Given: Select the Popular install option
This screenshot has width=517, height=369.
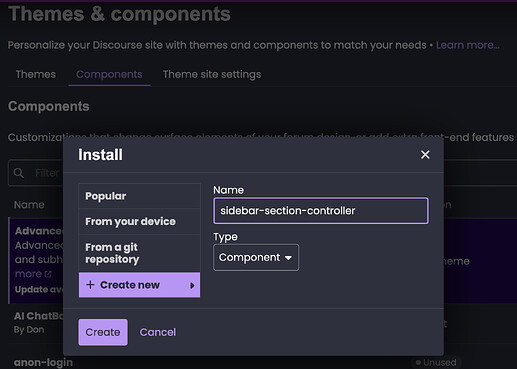Looking at the screenshot, I should point(139,196).
